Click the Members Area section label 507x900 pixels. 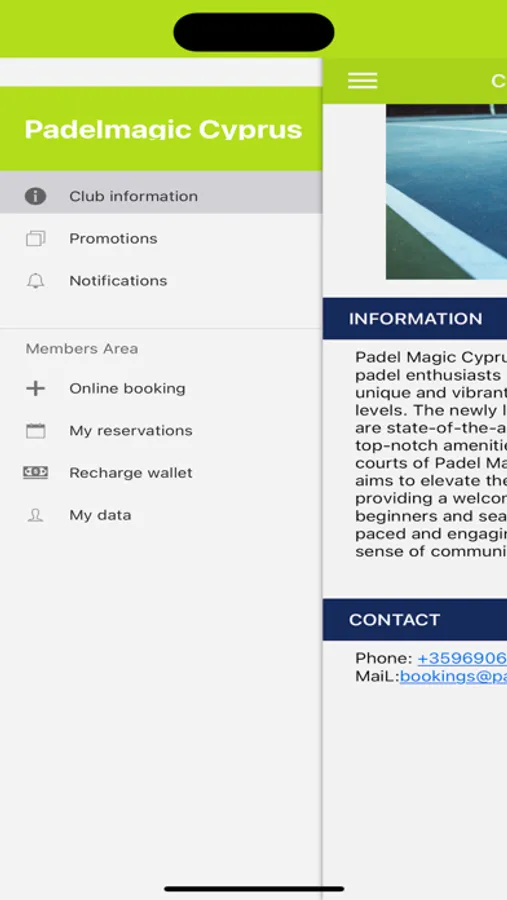tap(82, 349)
